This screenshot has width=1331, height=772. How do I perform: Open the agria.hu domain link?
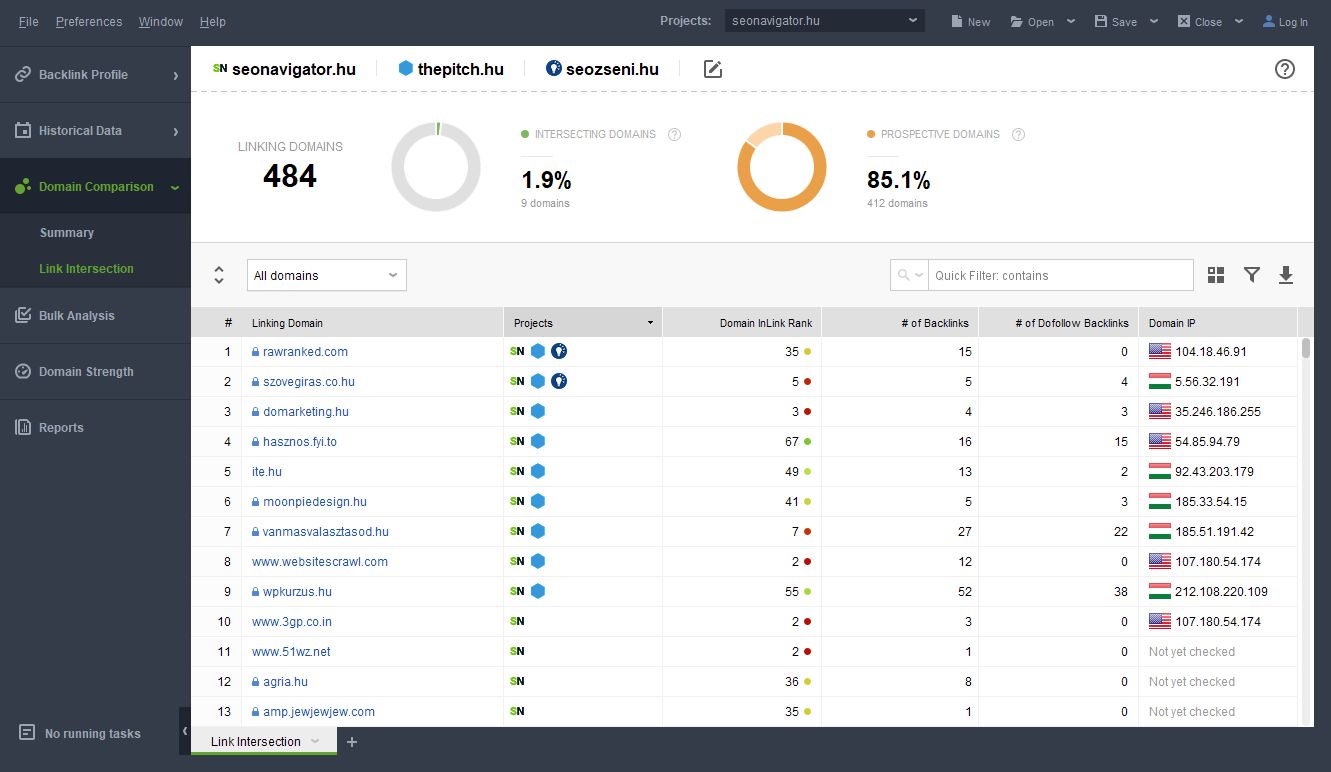(x=285, y=681)
